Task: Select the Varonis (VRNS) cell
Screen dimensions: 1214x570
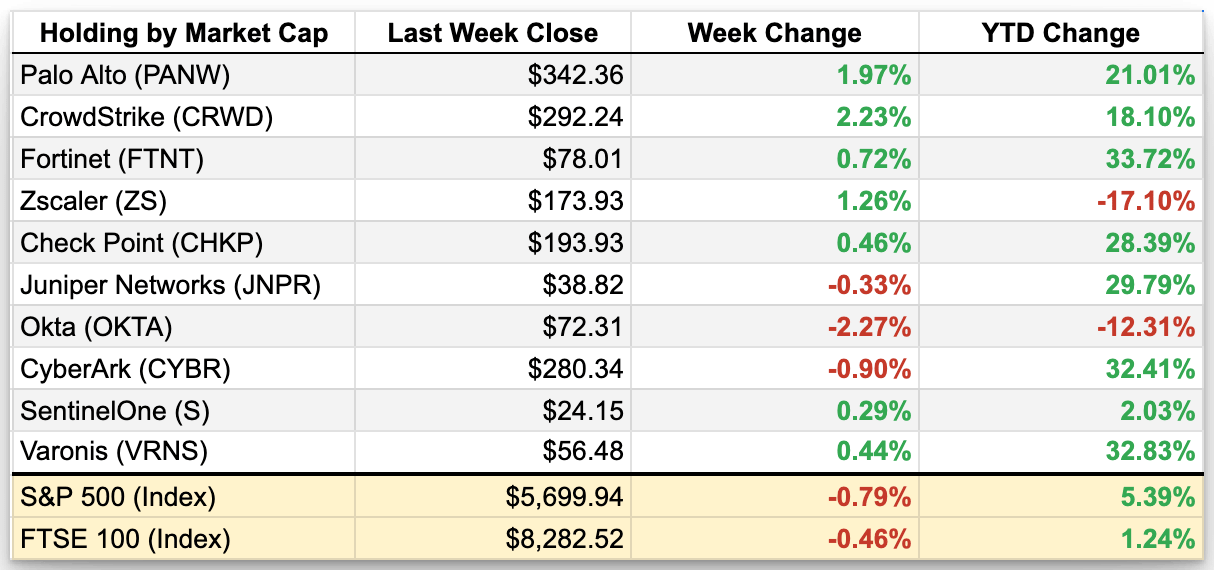Action: pos(114,452)
